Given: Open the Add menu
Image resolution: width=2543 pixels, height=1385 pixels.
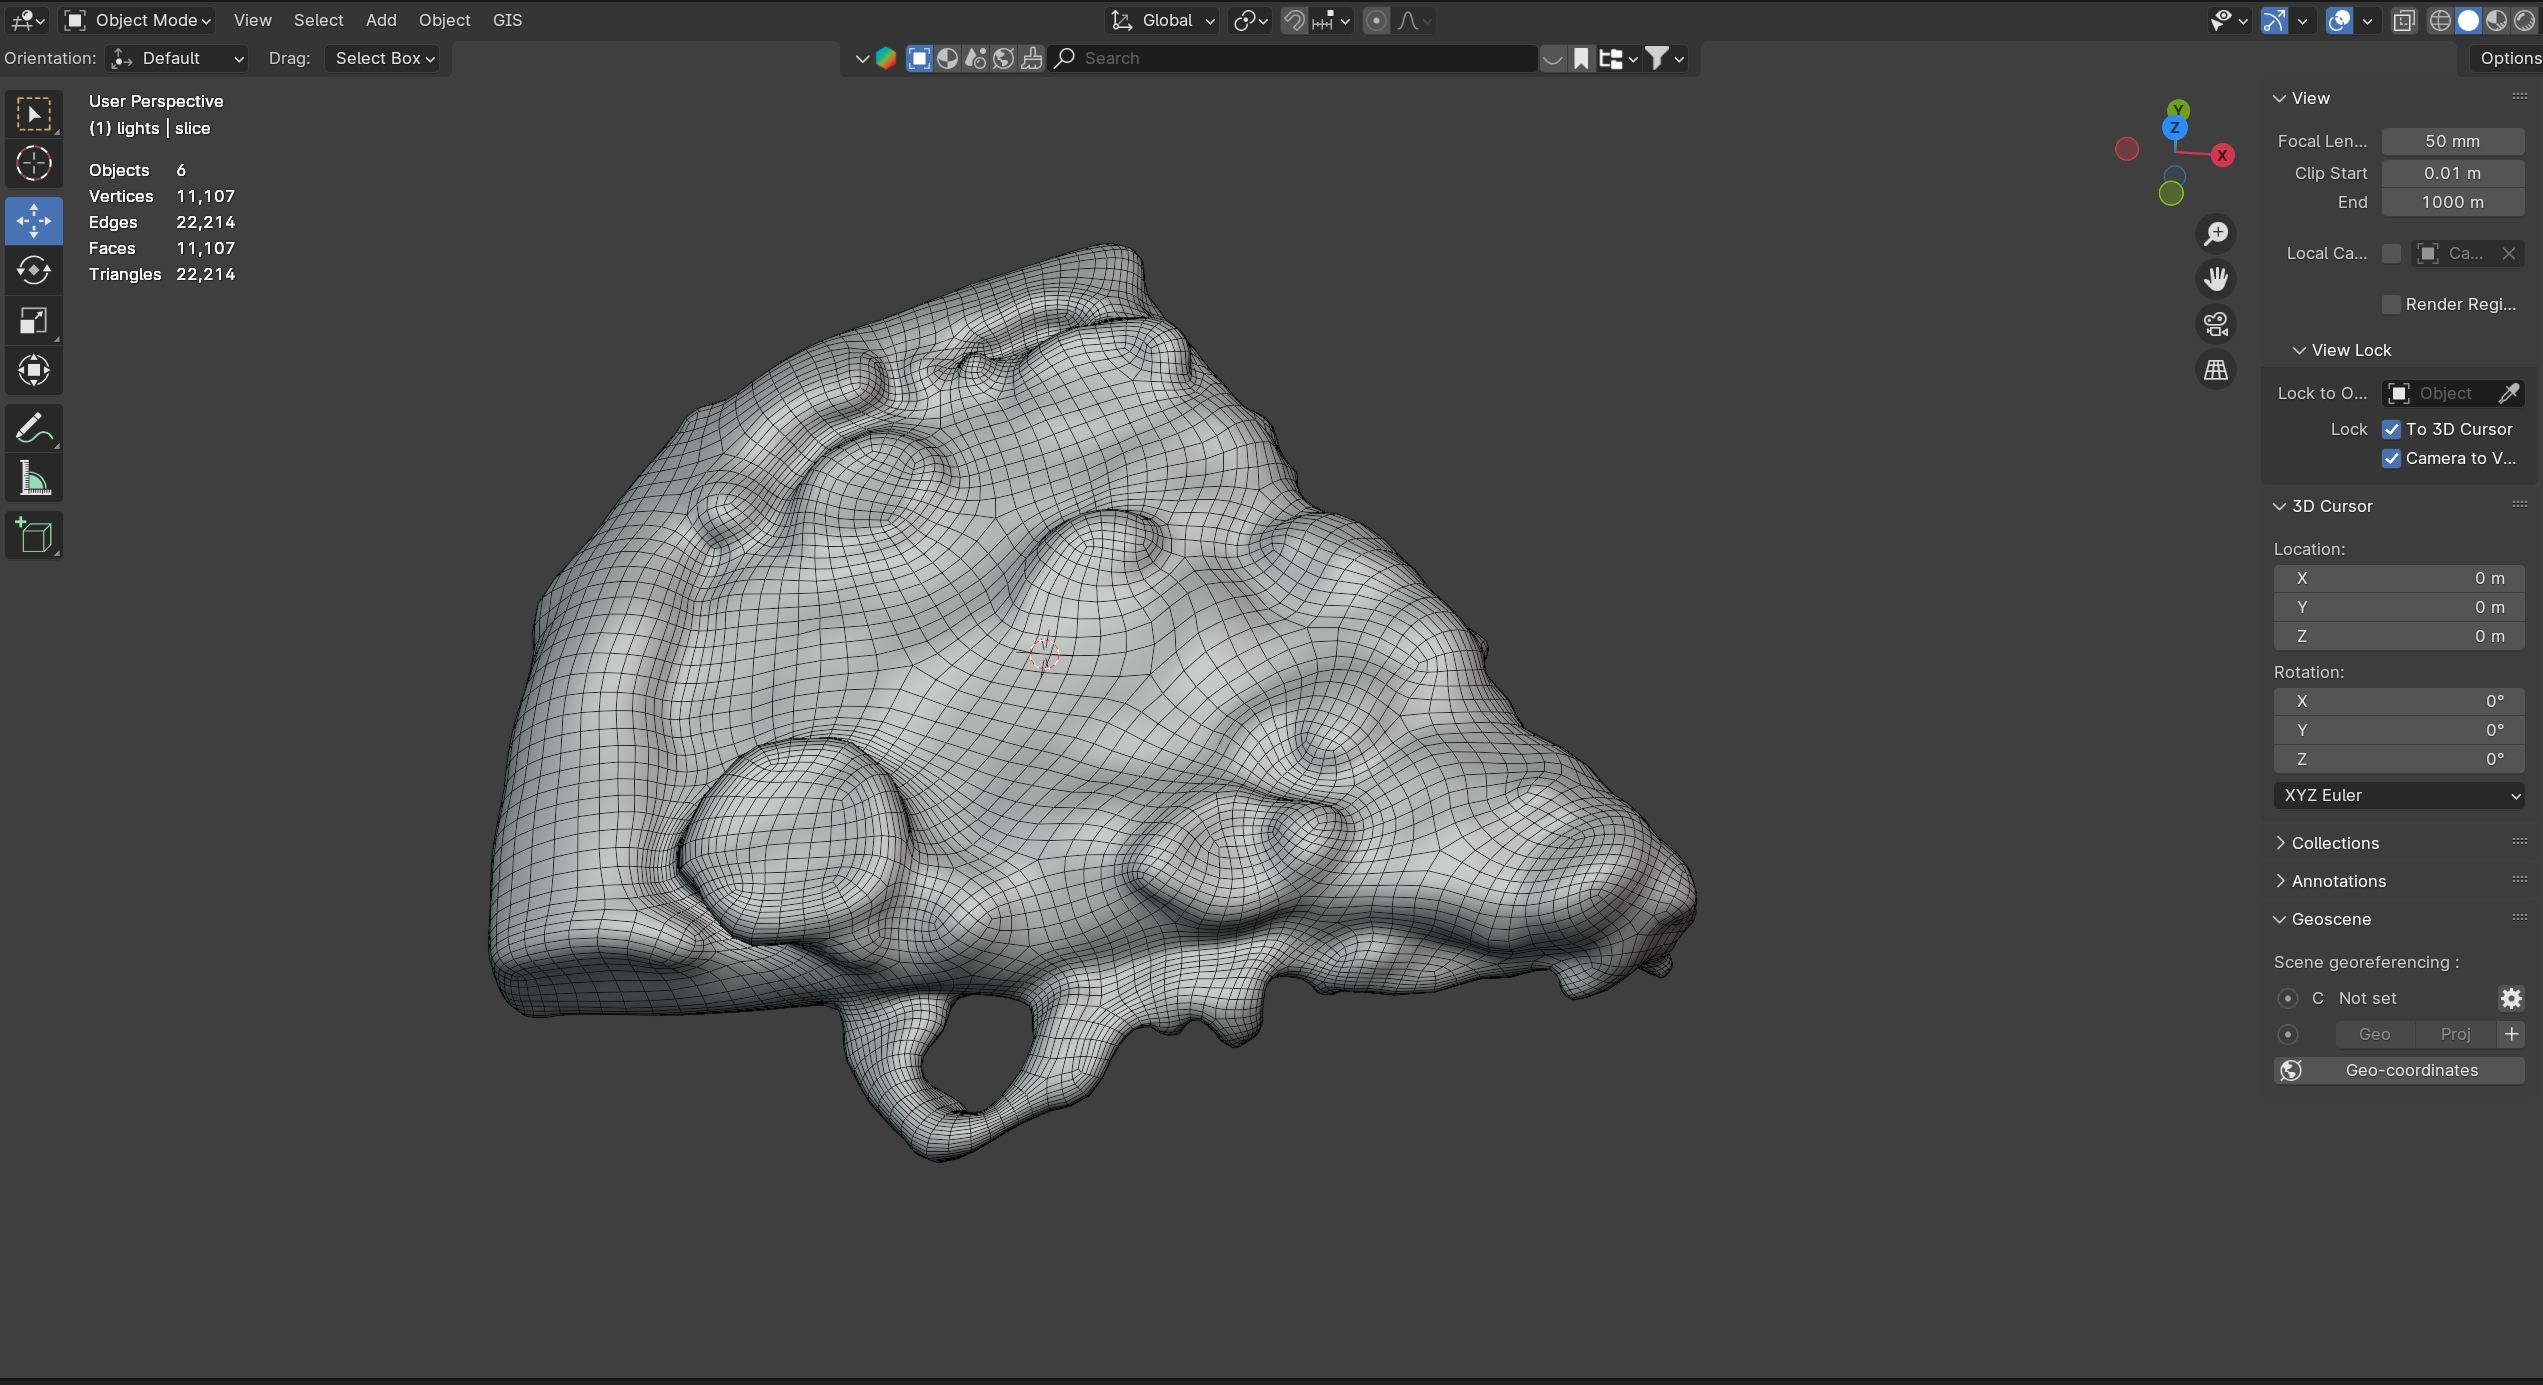Looking at the screenshot, I should click(x=381, y=20).
